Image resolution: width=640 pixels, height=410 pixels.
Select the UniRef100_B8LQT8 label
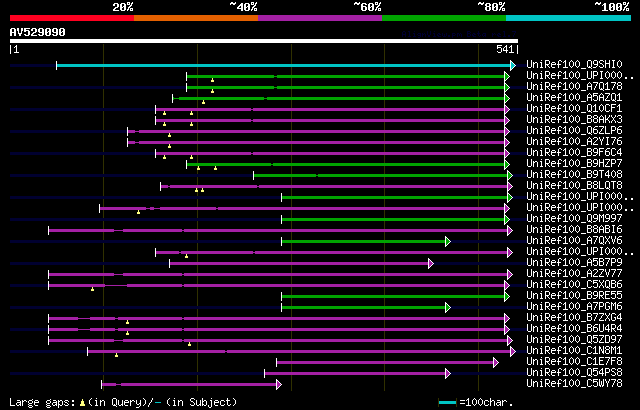574,186
